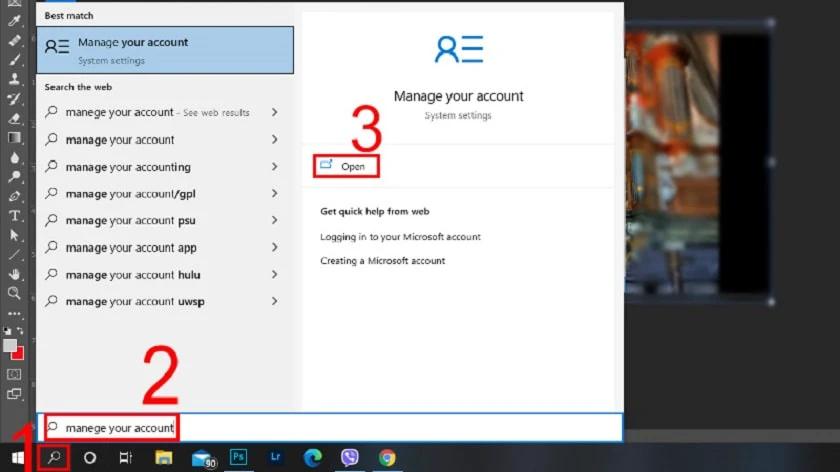Select the Blur tool droplet icon
Viewport: 840px width, 472px height.
coord(14,158)
